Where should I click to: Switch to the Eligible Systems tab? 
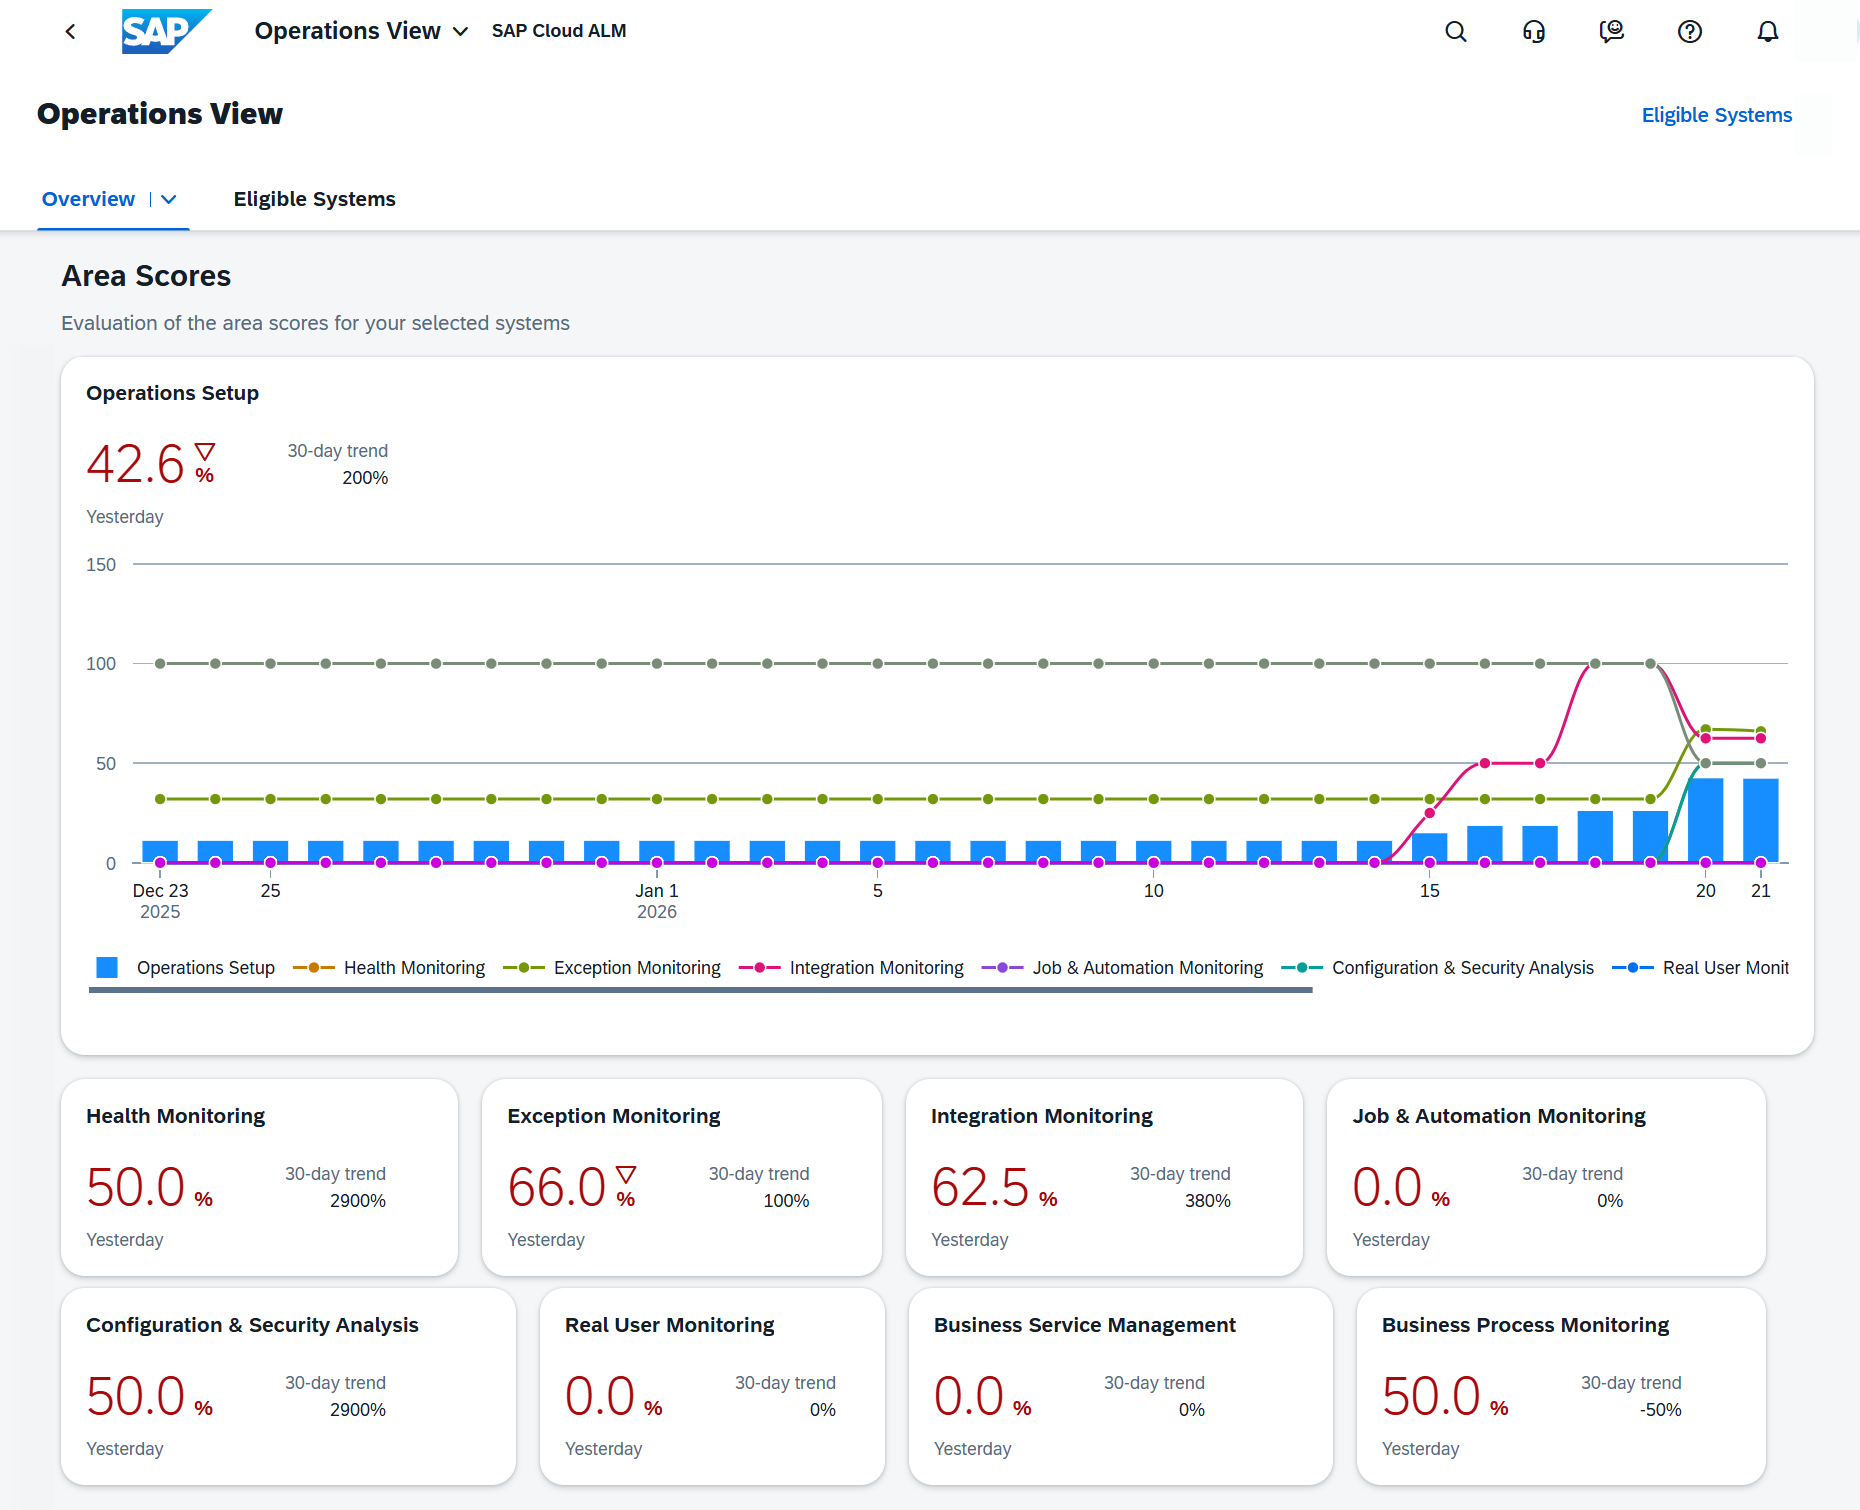click(x=314, y=199)
